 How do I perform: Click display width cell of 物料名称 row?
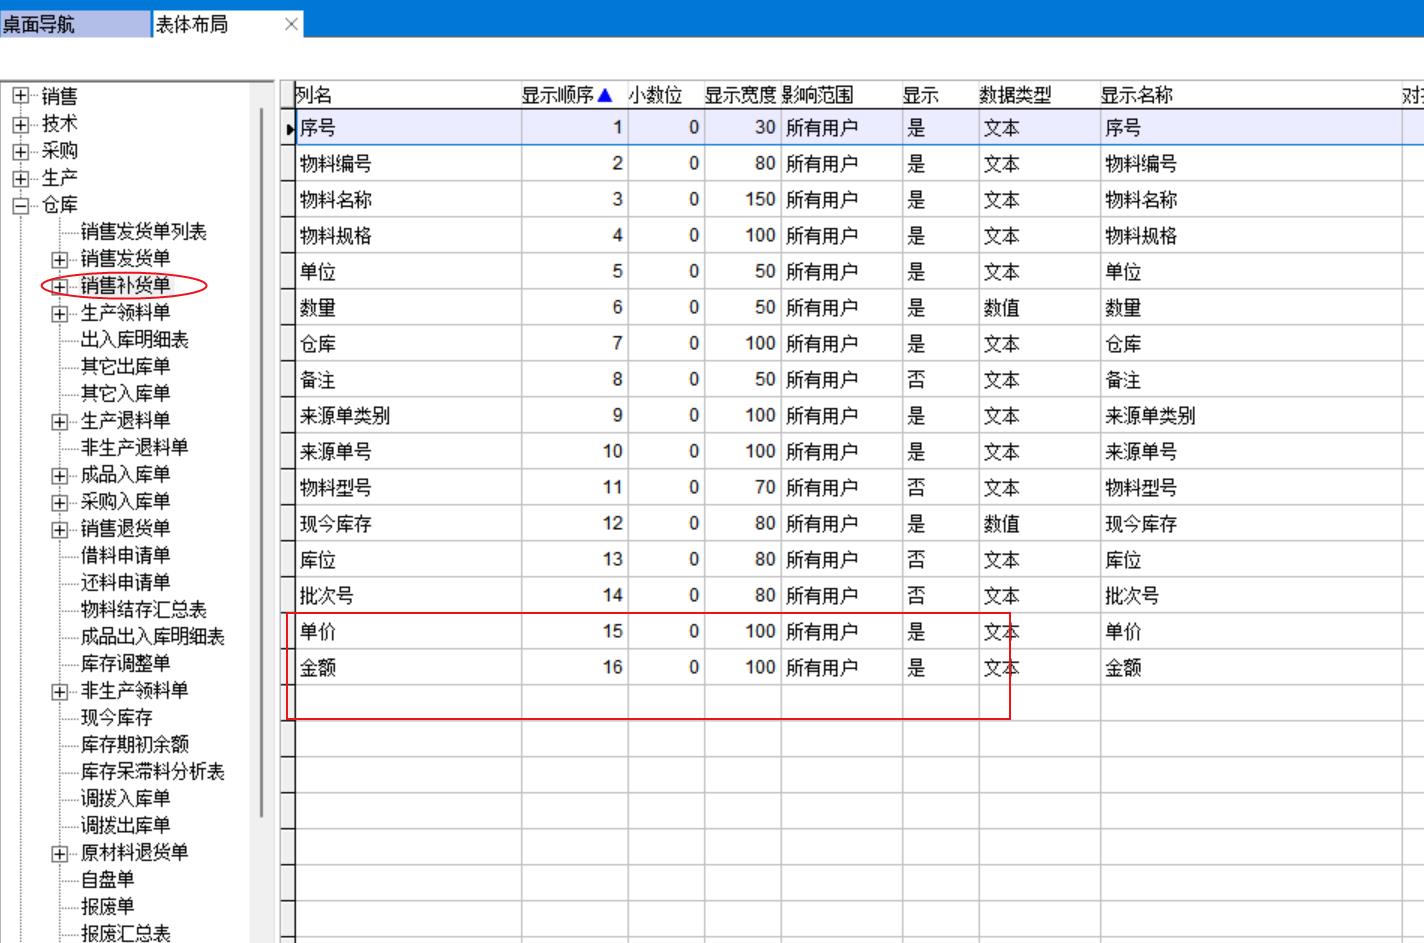point(742,200)
